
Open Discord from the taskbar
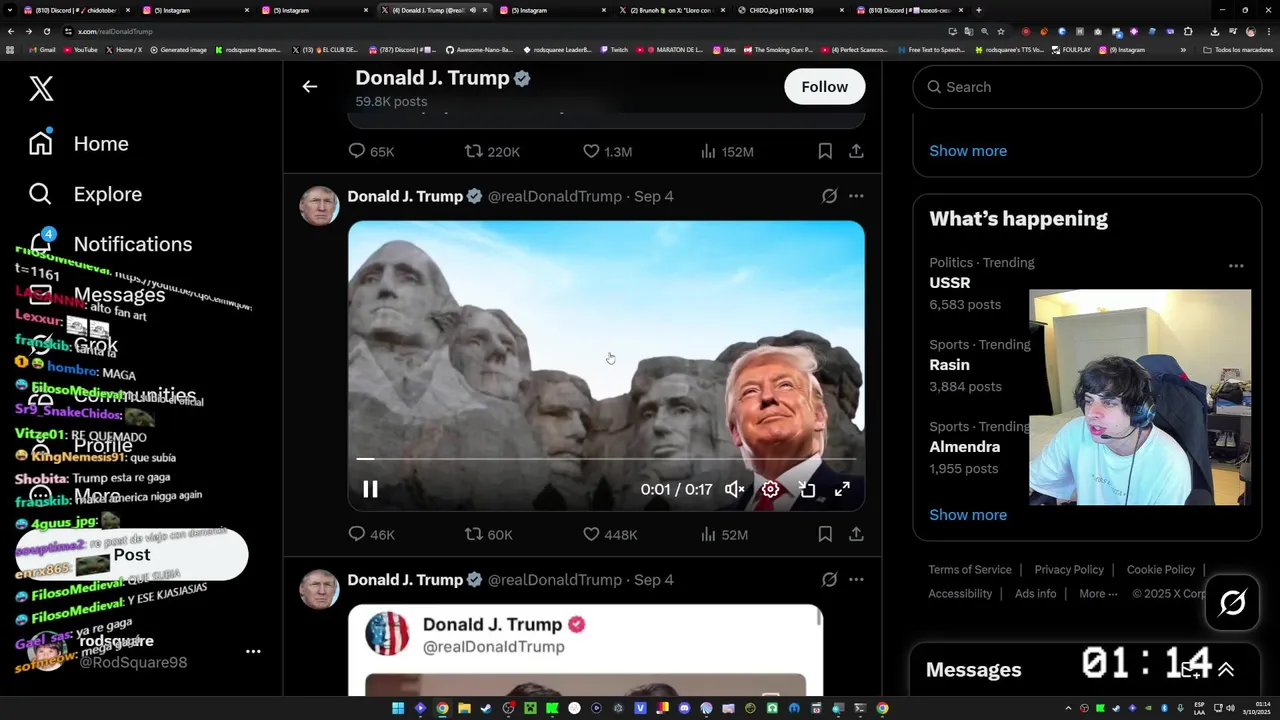pos(684,708)
